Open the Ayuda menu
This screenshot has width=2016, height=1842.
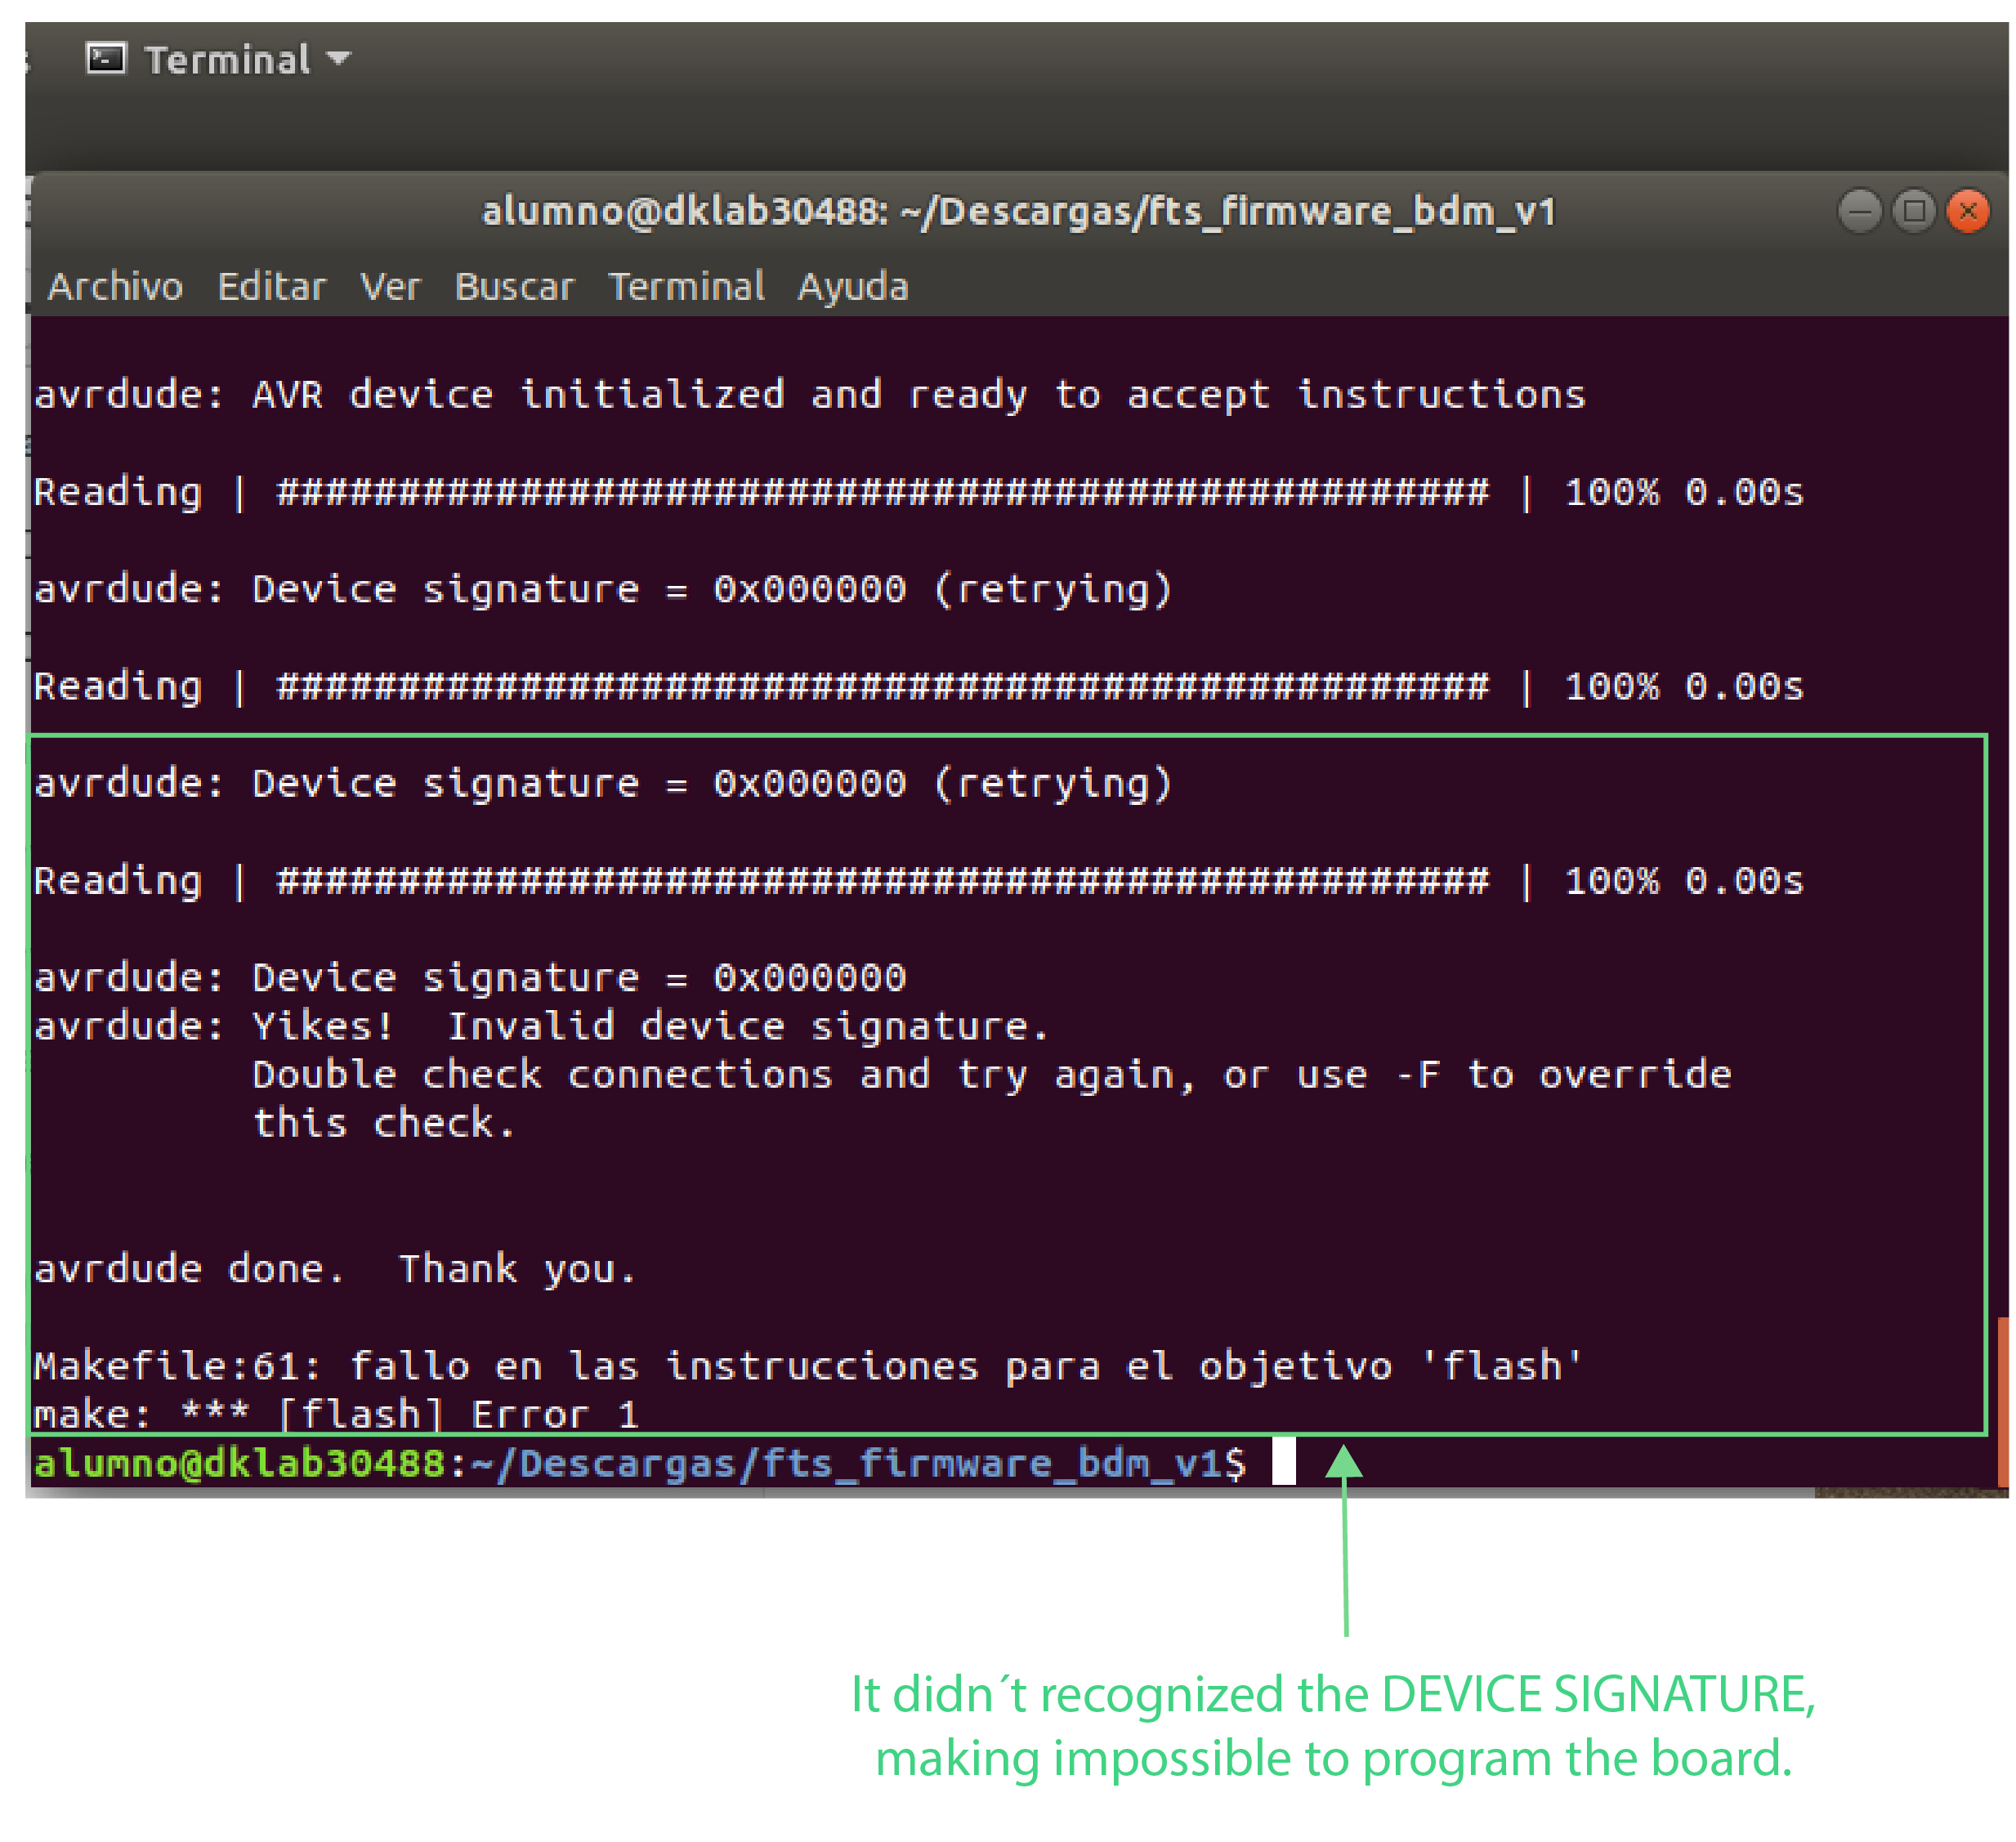(x=852, y=287)
